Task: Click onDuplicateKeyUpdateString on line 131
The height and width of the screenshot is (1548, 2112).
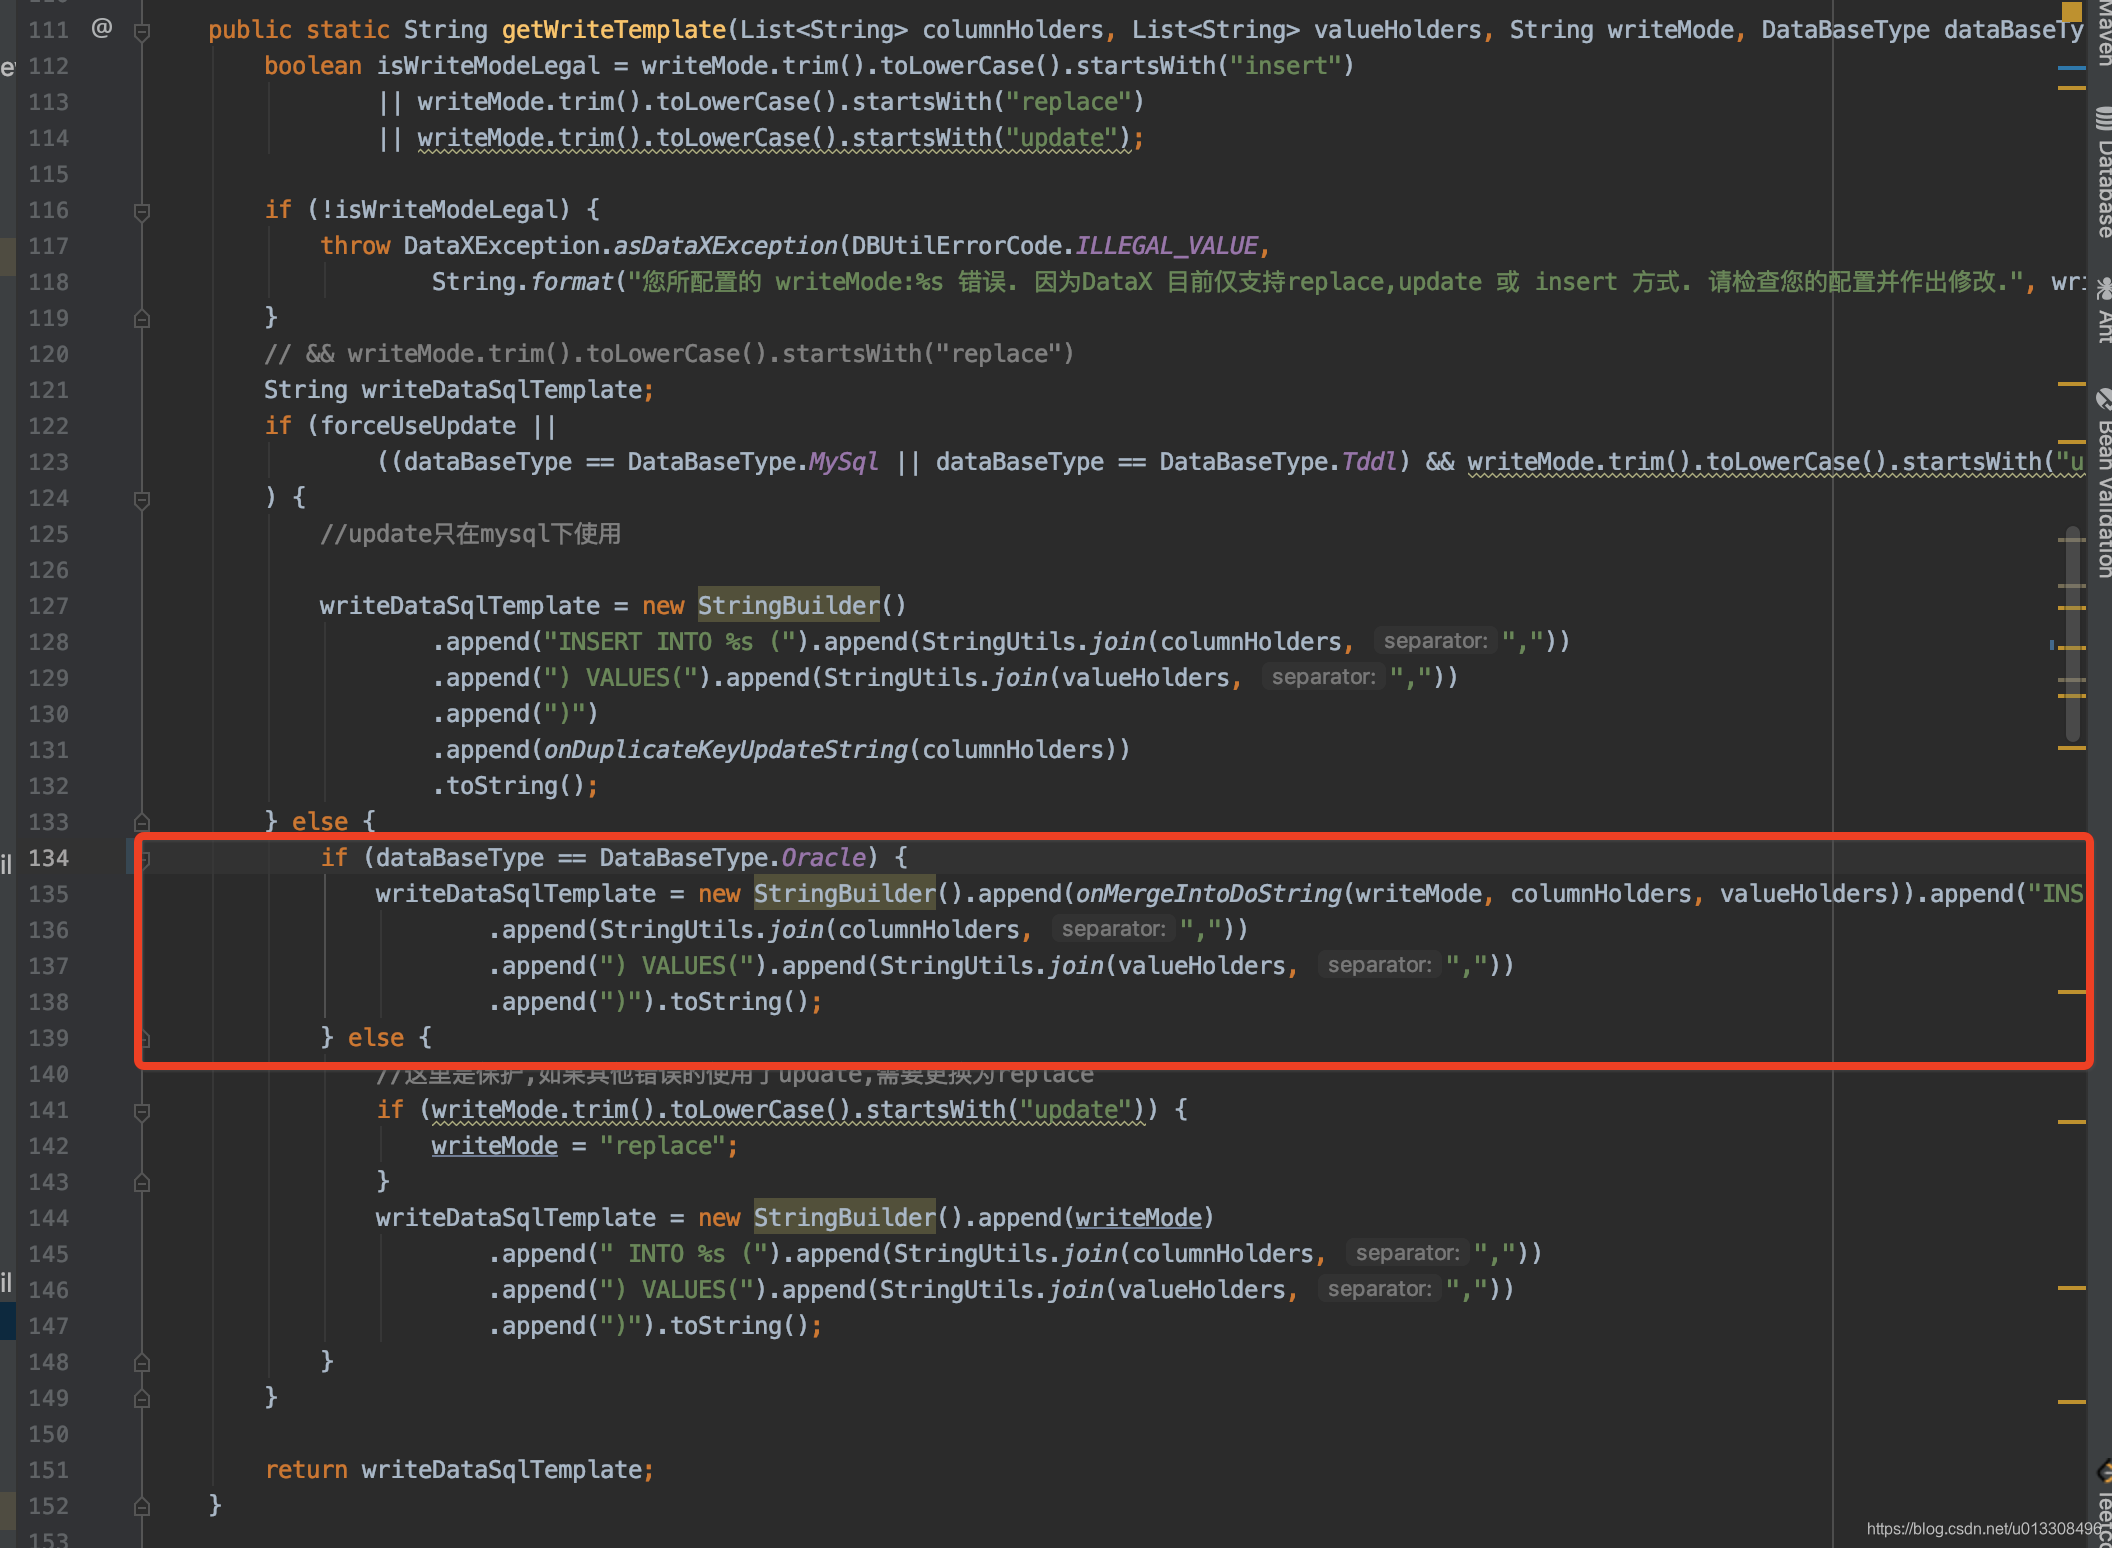Action: pyautogui.click(x=725, y=750)
